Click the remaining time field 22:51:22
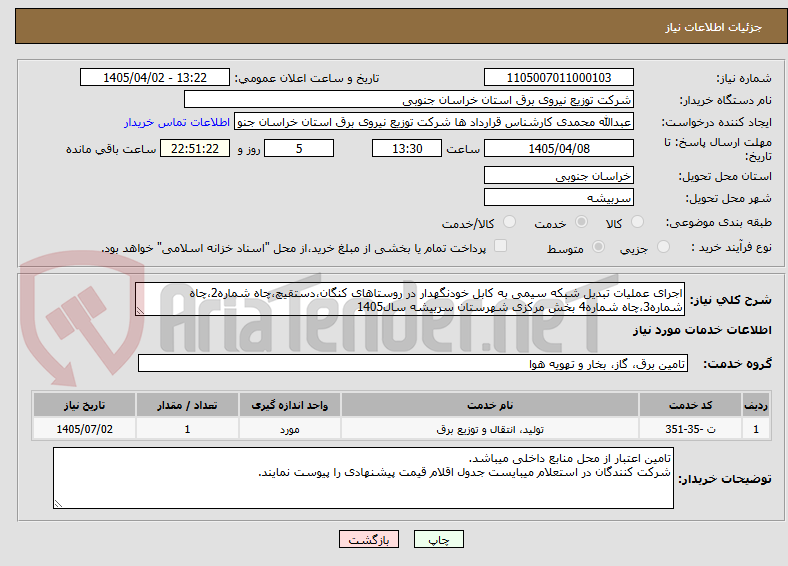Image resolution: width=788 pixels, height=566 pixels. (195, 148)
